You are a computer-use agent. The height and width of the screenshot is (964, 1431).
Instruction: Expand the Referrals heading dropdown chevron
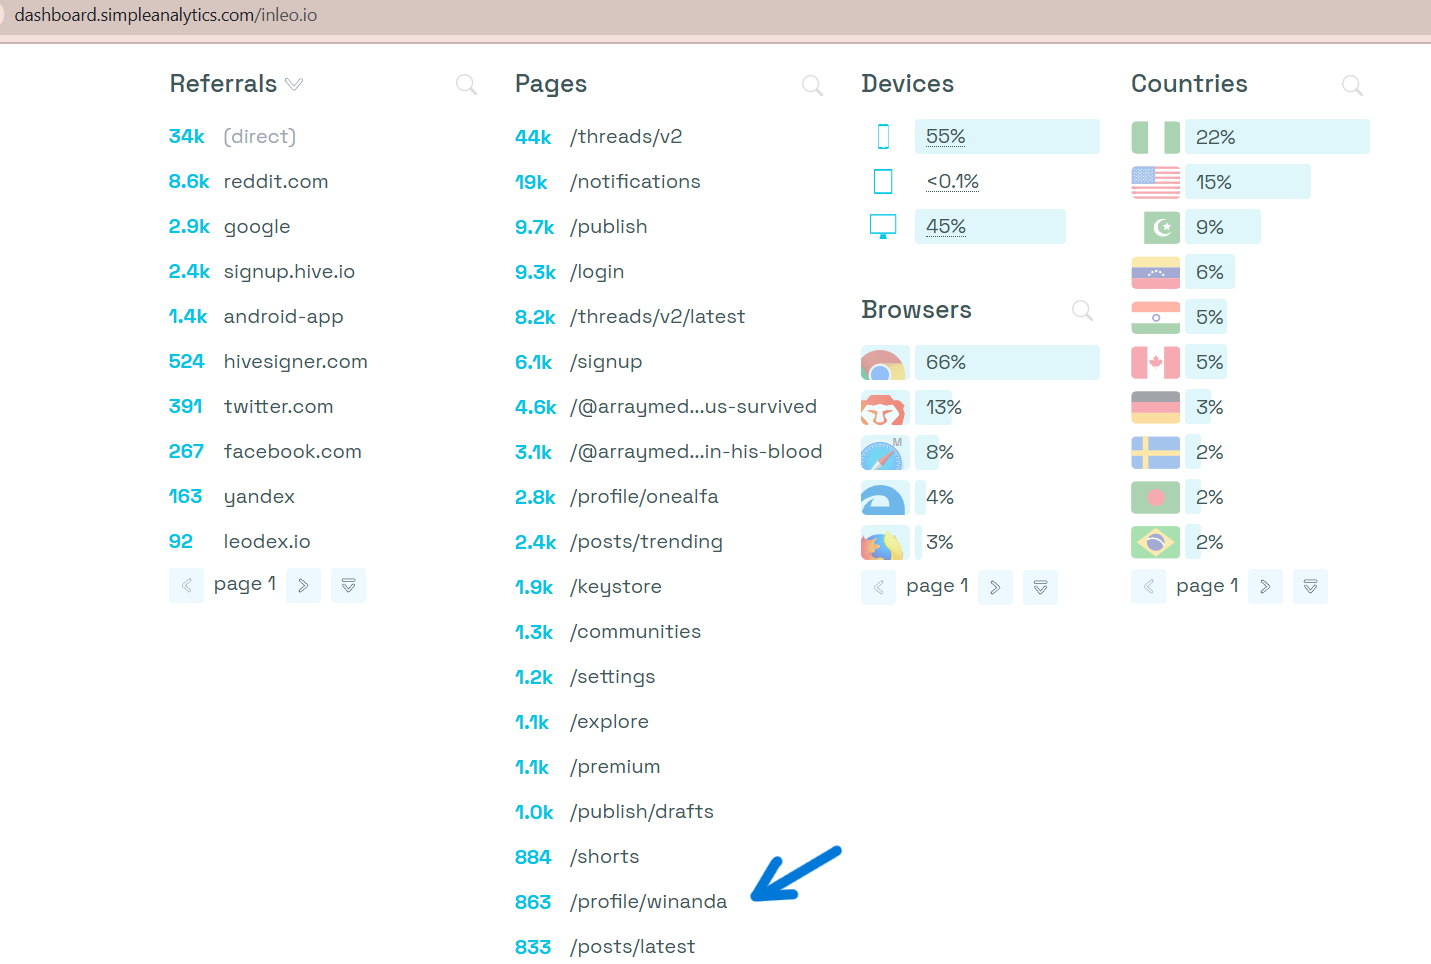(x=294, y=85)
